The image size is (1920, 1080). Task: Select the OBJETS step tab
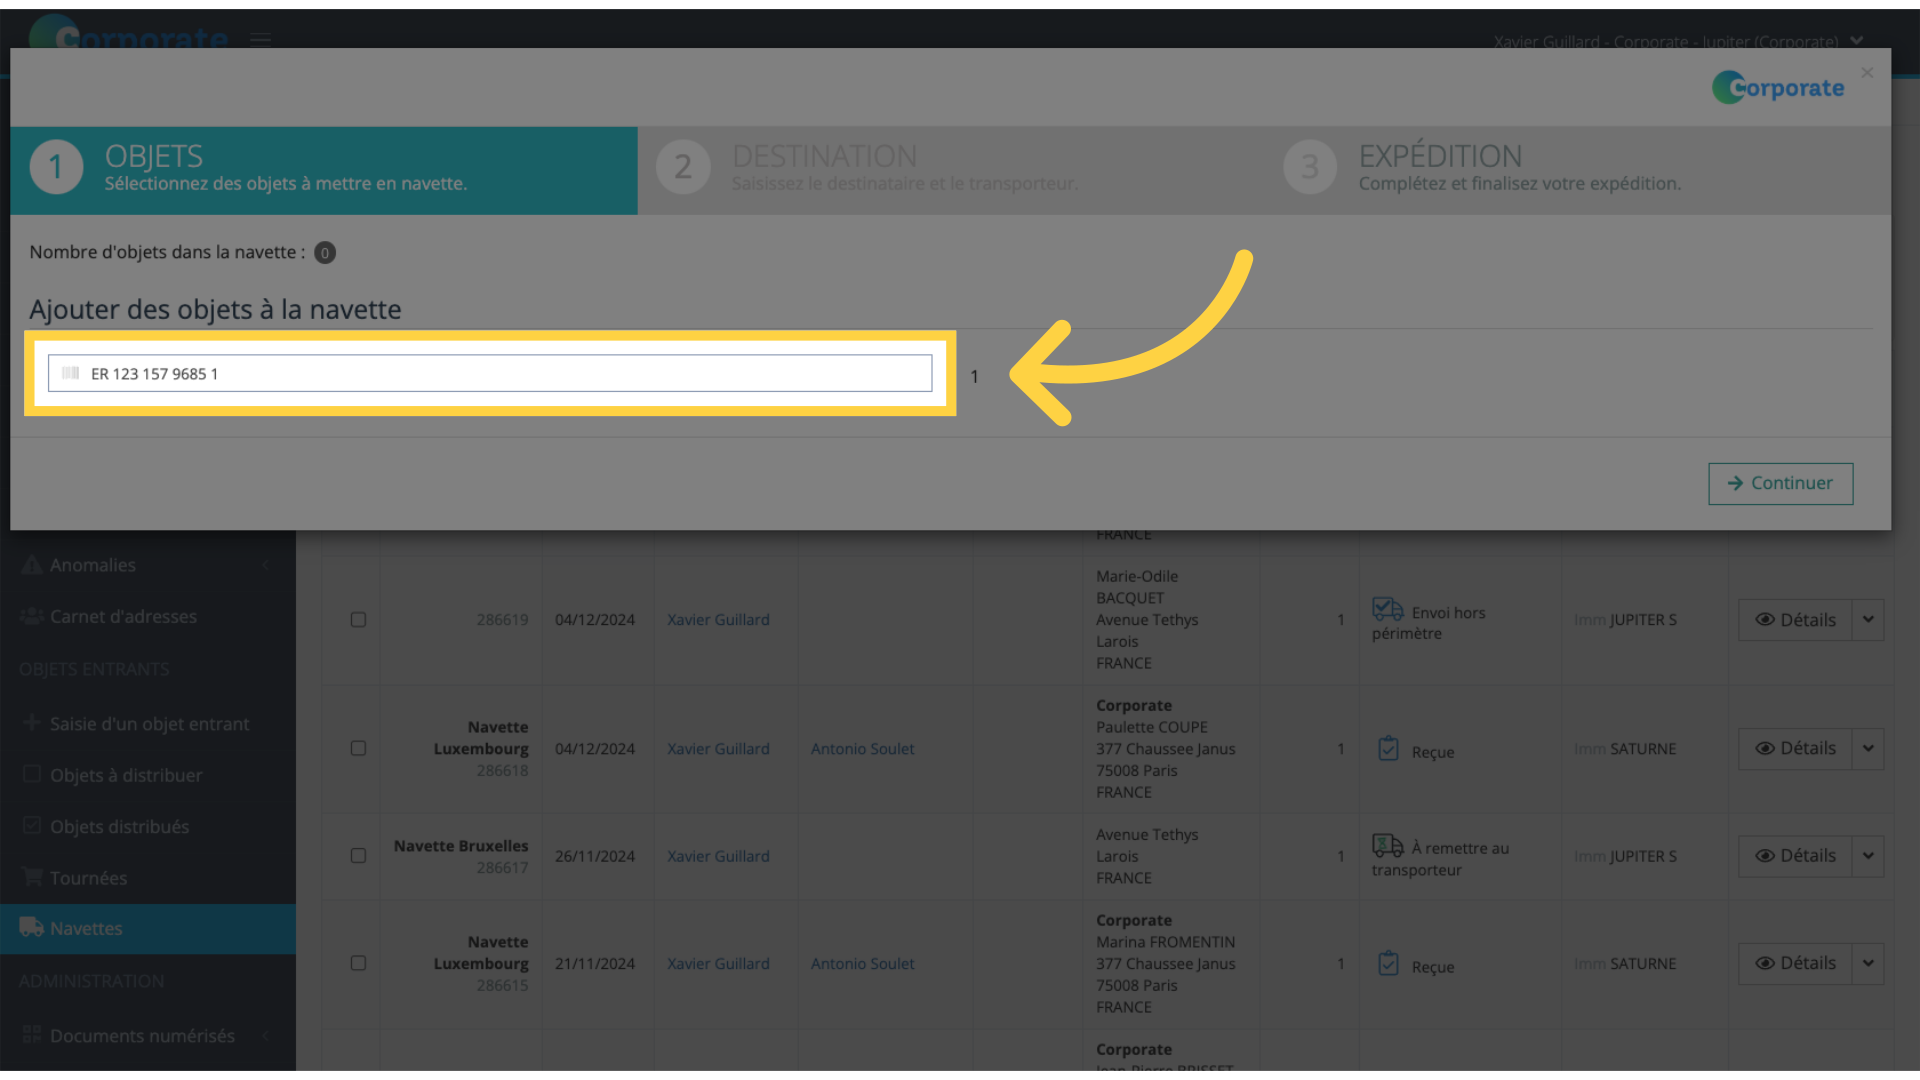[x=323, y=164]
